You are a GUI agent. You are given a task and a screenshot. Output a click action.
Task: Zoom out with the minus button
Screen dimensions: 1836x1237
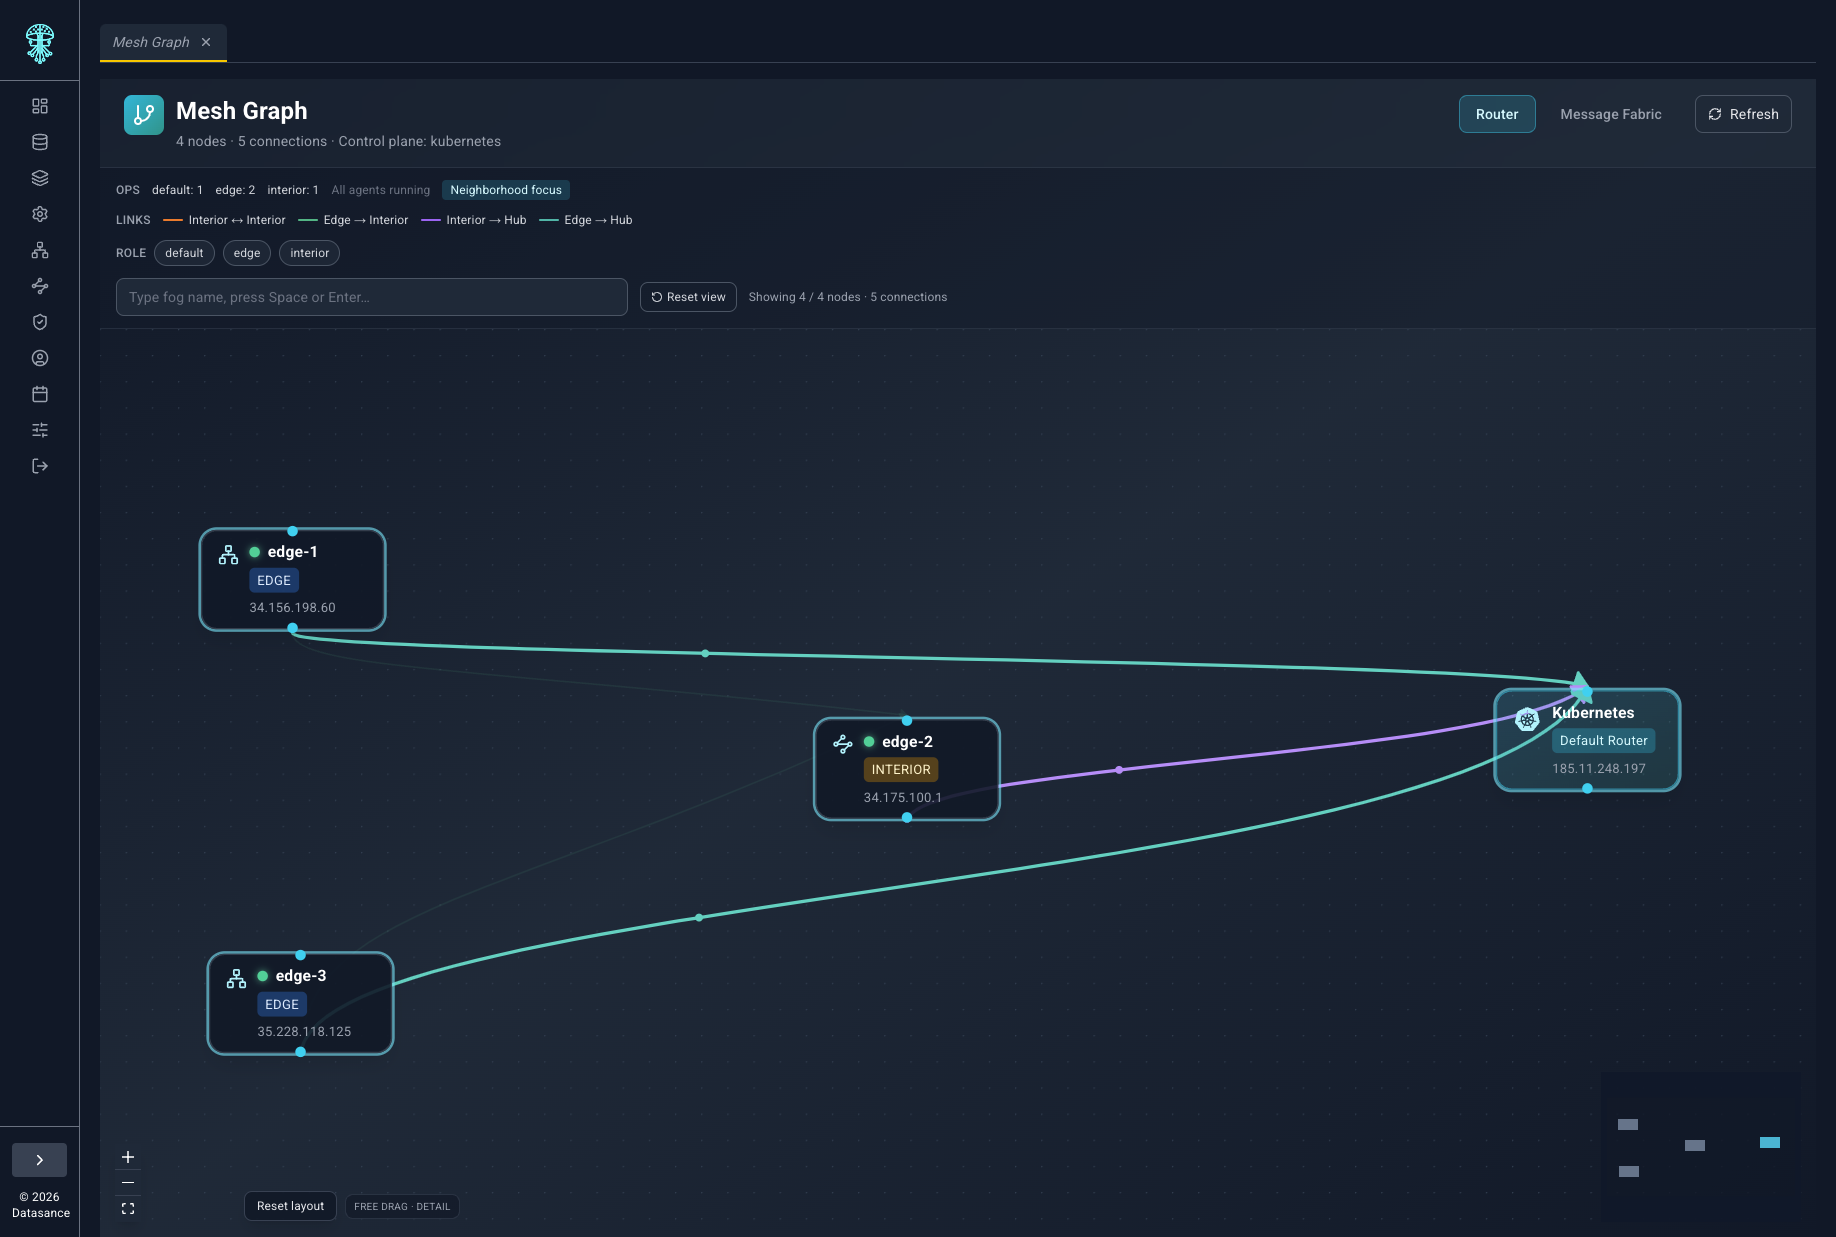128,1183
